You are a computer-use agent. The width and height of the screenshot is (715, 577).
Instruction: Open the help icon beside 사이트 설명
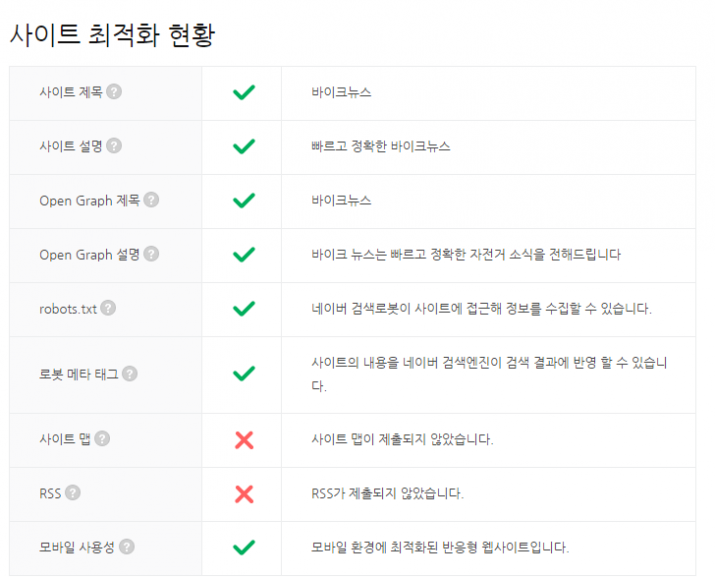coord(114,146)
